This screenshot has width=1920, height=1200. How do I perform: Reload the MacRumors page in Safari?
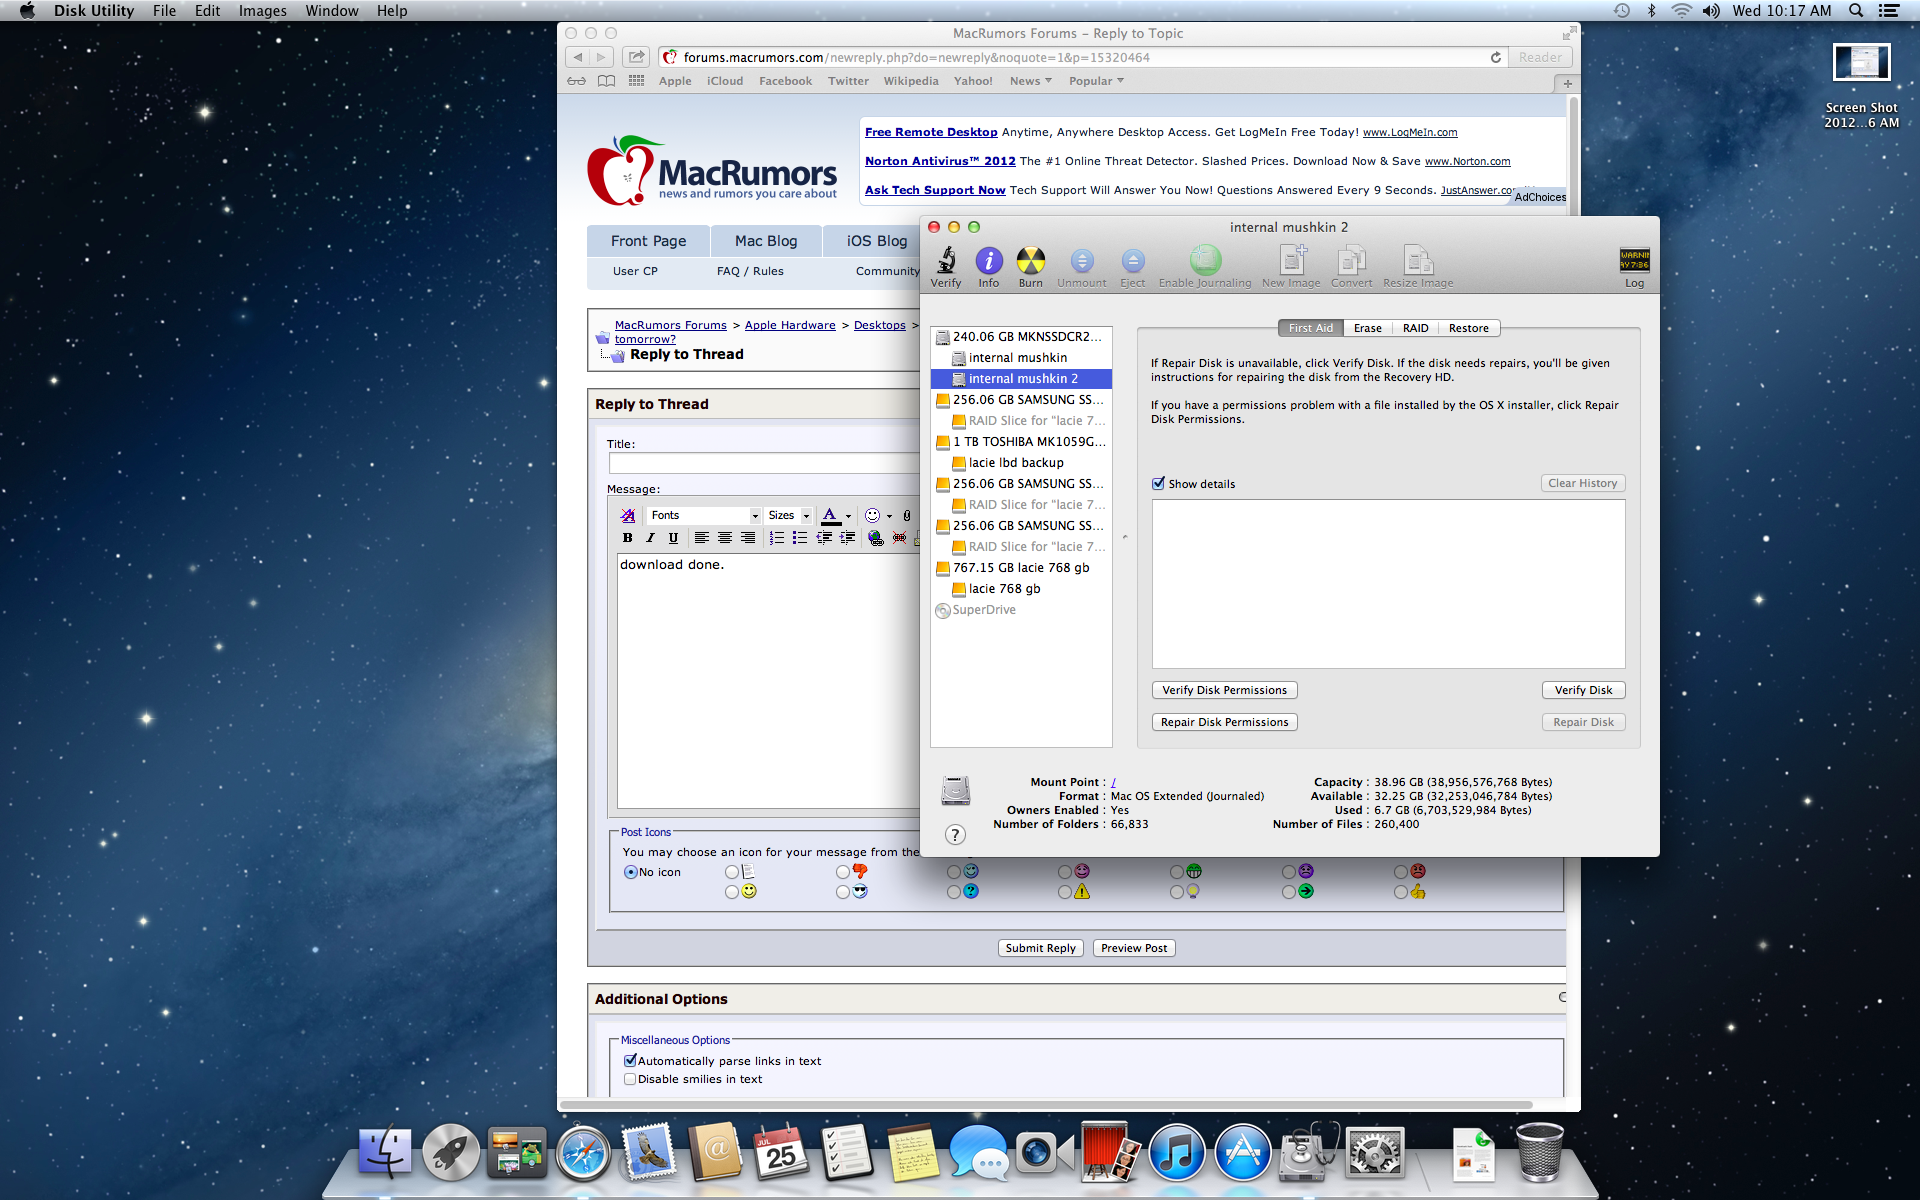(1495, 58)
